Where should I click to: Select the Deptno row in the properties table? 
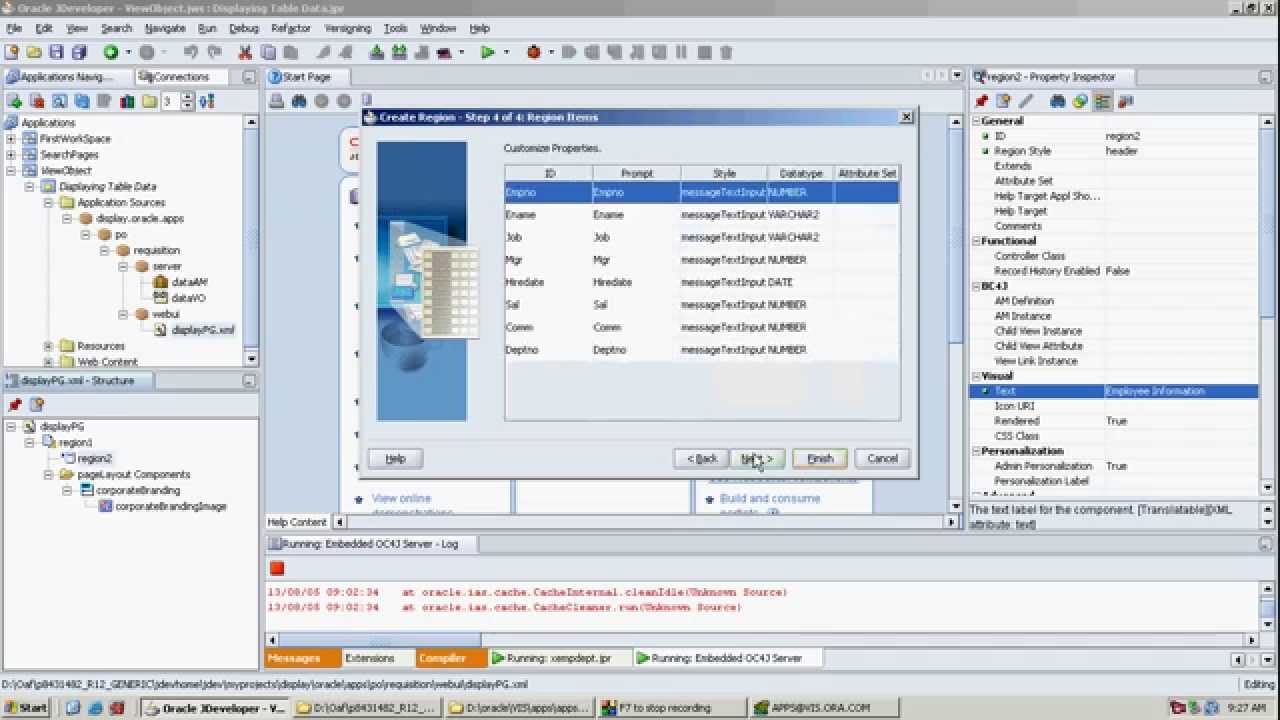702,350
